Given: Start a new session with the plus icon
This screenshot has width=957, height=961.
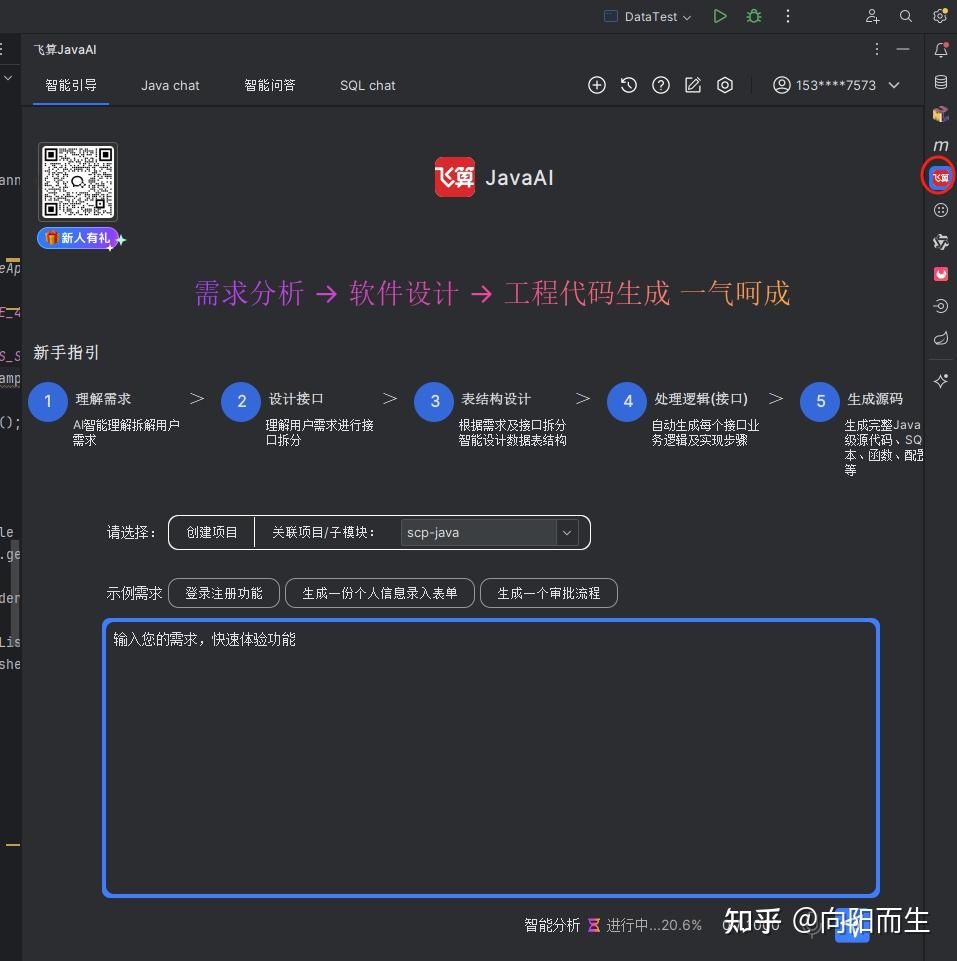Looking at the screenshot, I should click(596, 85).
